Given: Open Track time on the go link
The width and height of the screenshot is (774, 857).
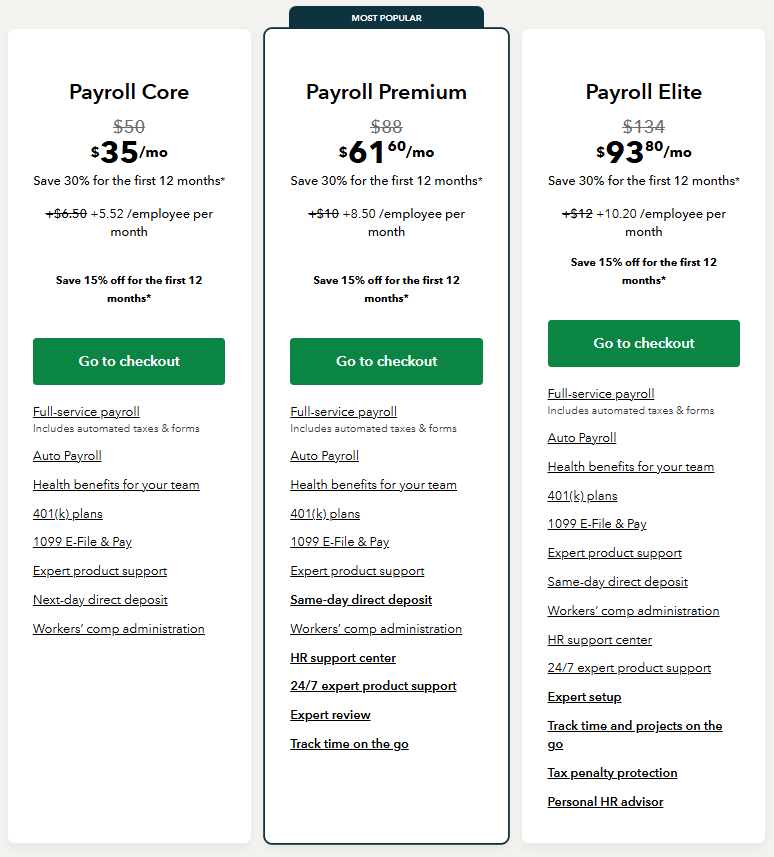Looking at the screenshot, I should point(349,744).
